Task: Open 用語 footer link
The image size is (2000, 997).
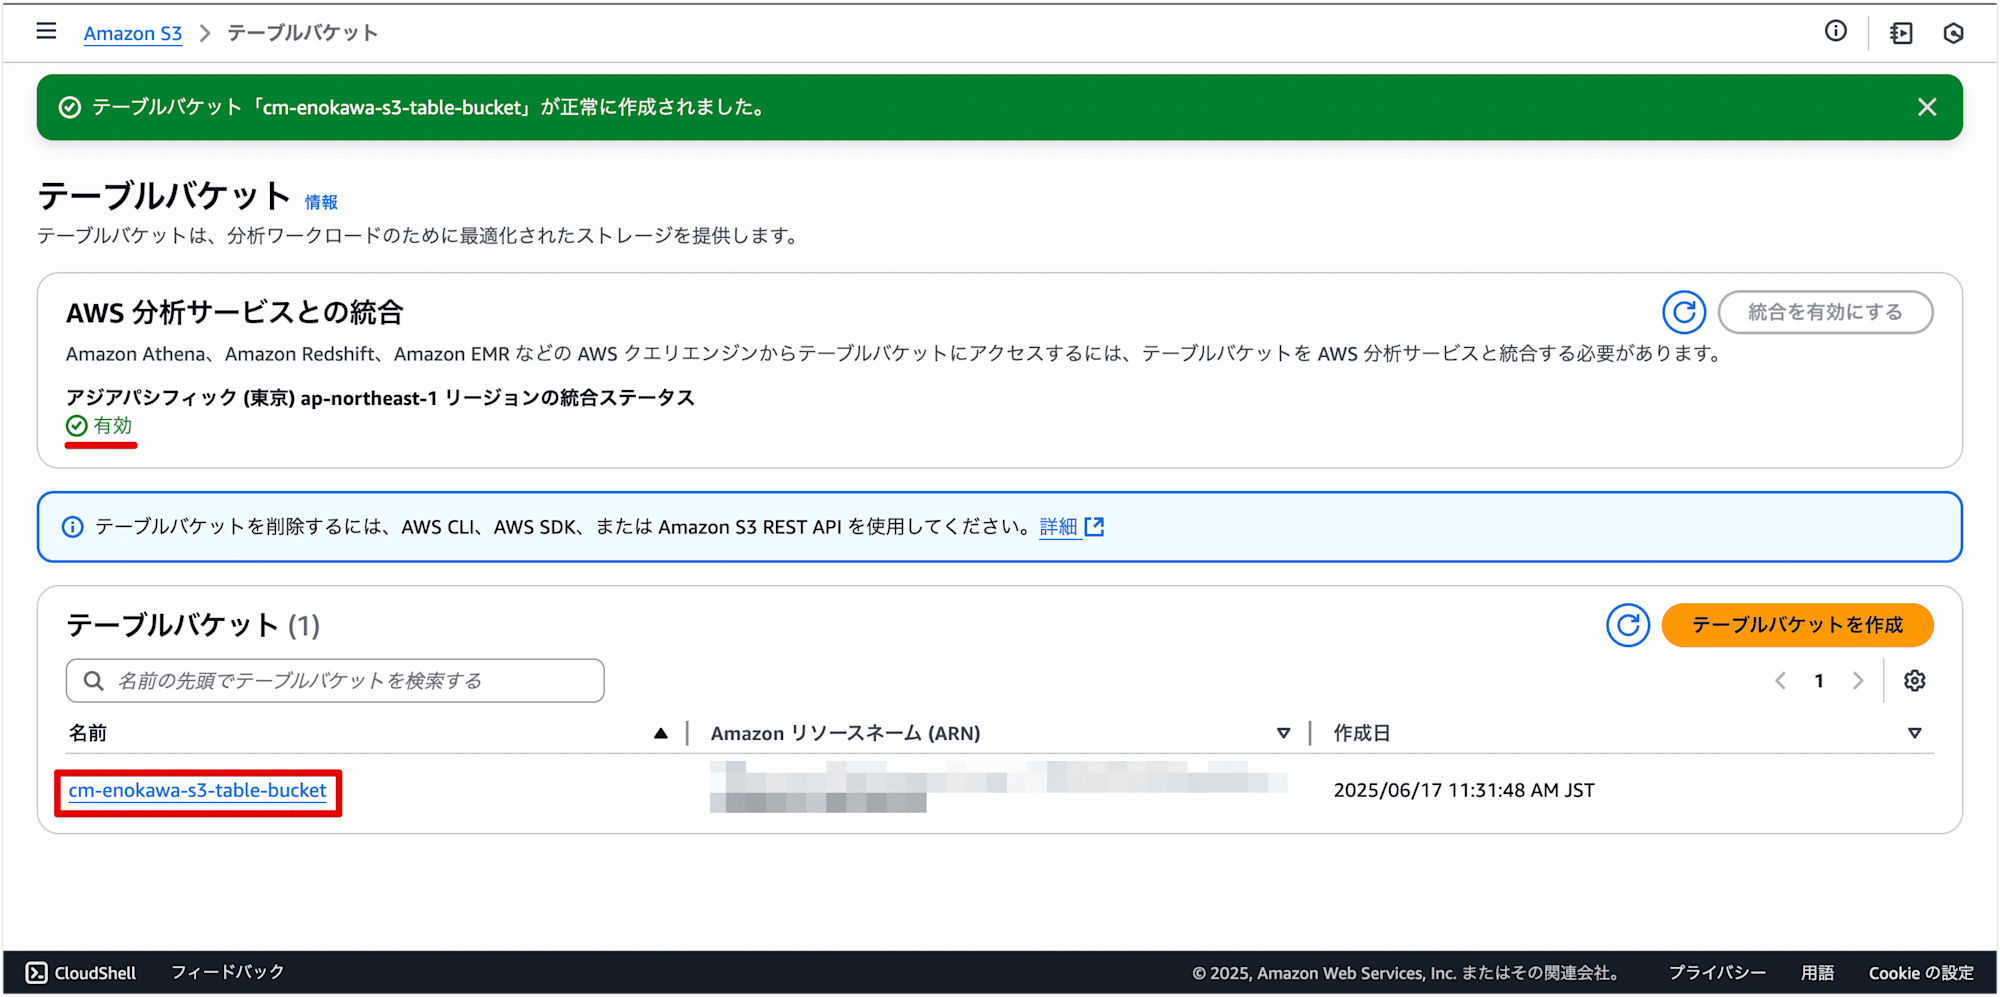Action: (x=1817, y=973)
